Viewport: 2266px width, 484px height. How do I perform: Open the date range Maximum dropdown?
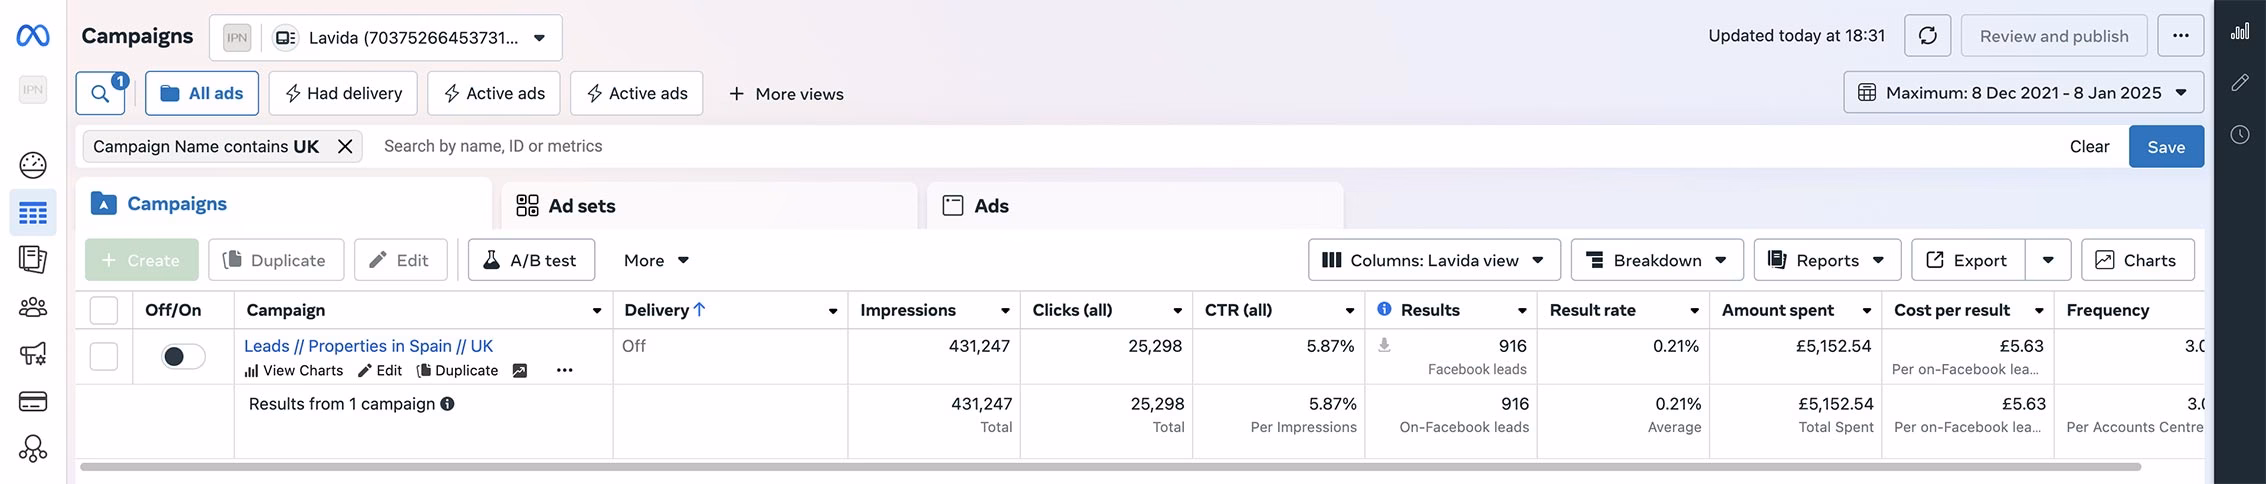tap(2022, 93)
